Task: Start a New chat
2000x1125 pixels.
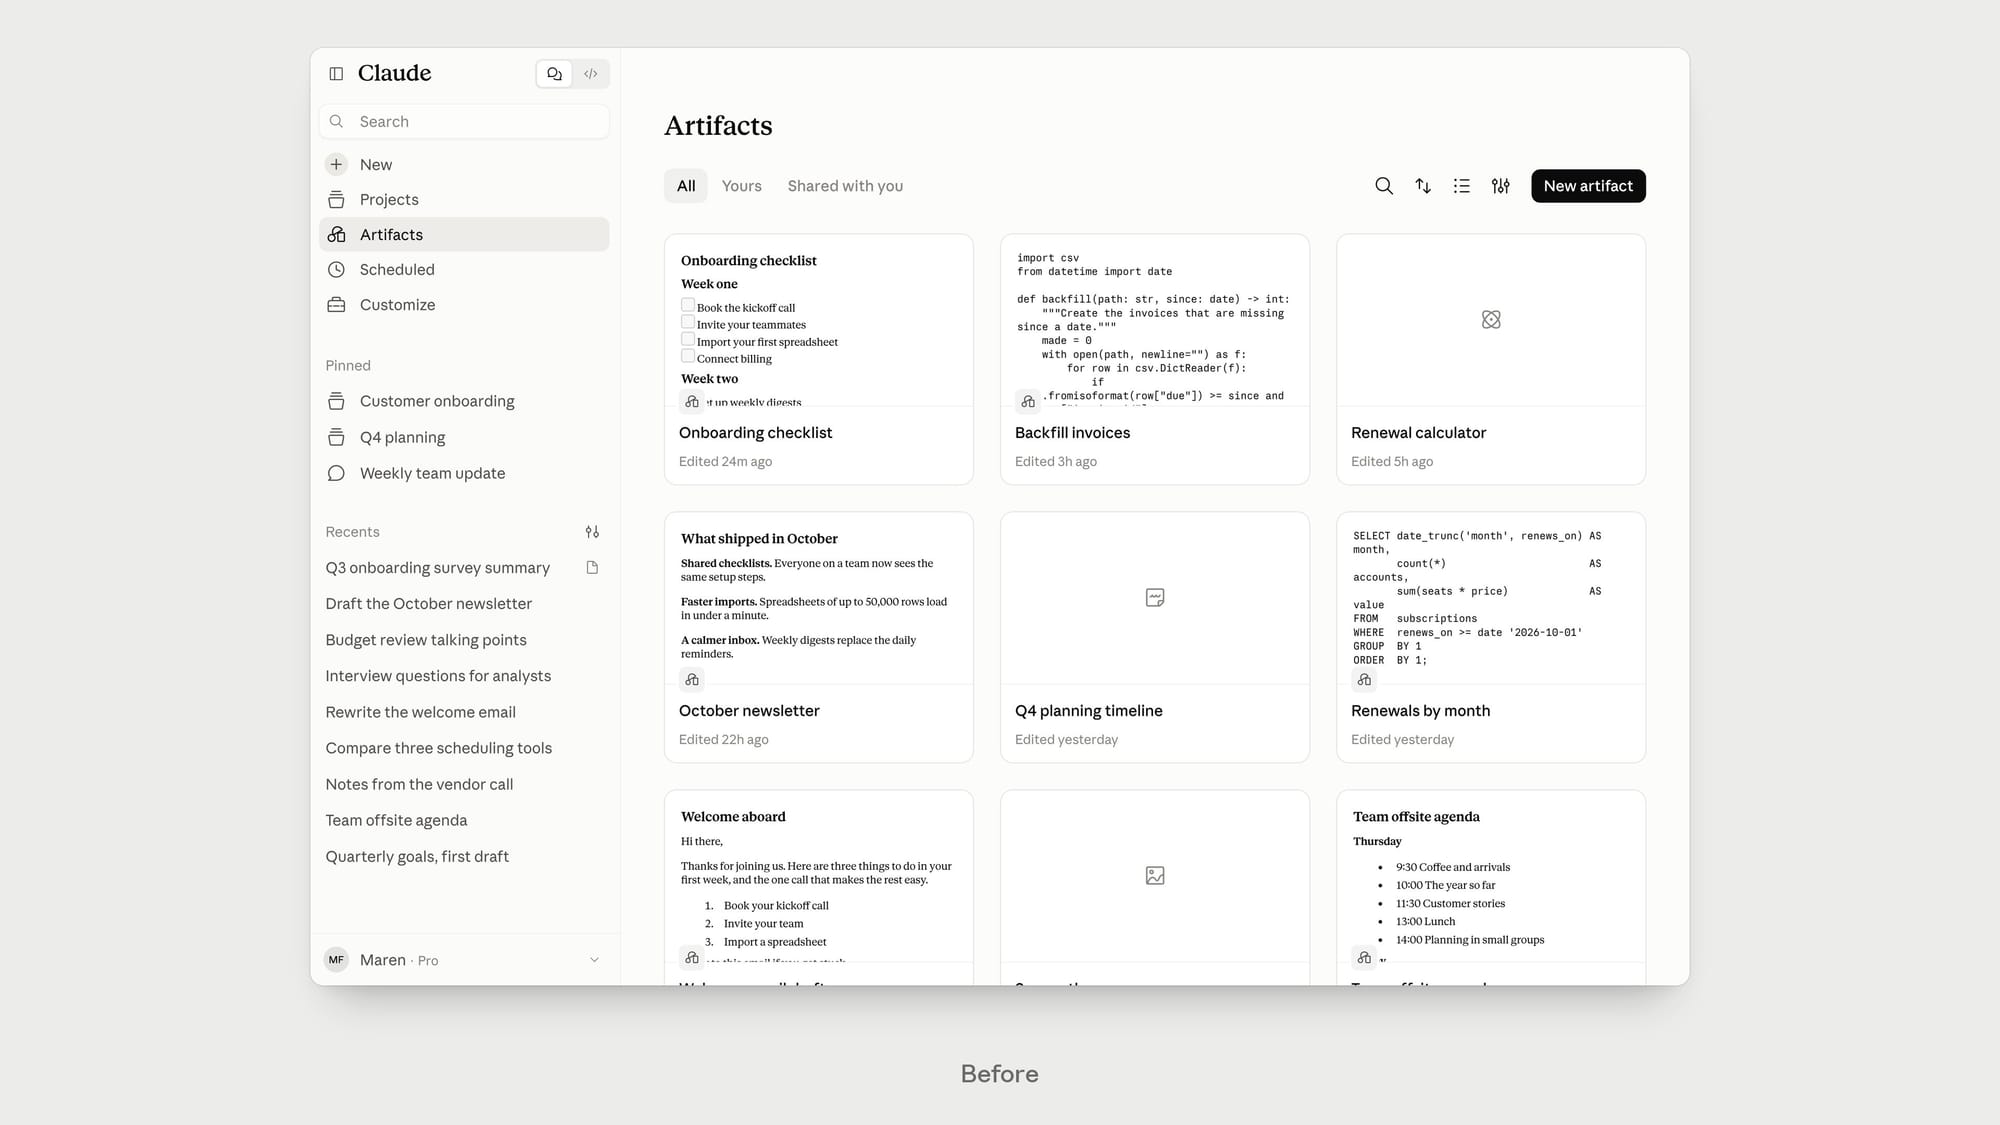Action: [464, 164]
